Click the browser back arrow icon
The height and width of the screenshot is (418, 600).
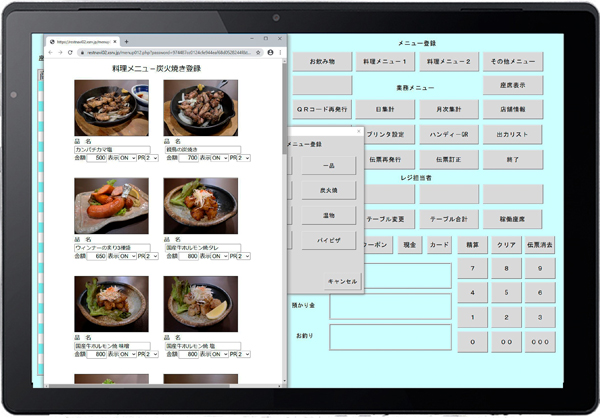point(51,52)
